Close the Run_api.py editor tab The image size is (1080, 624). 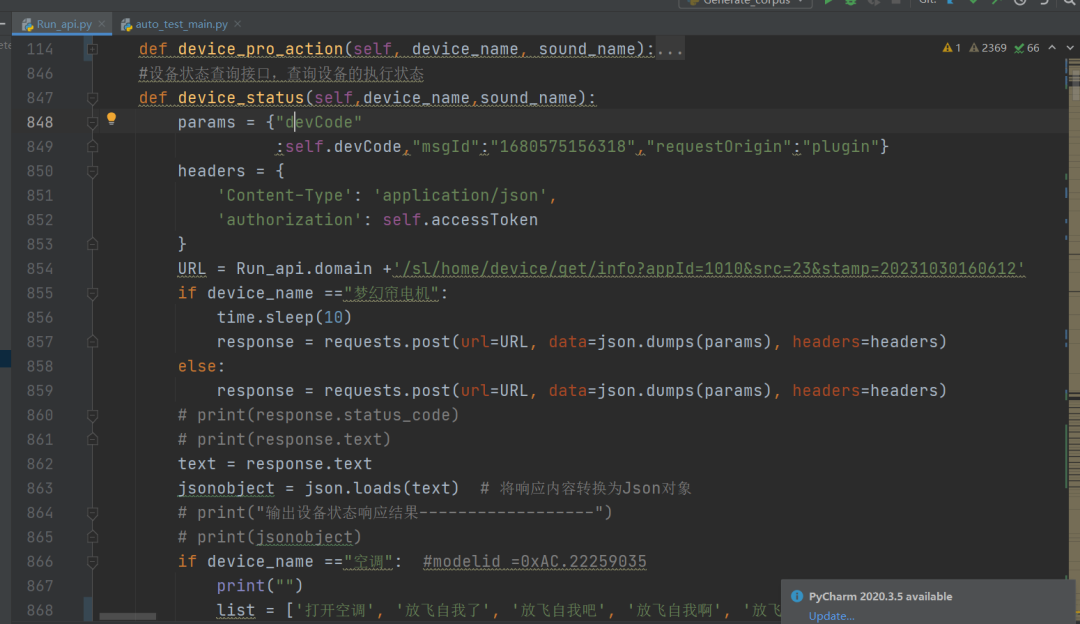(102, 23)
